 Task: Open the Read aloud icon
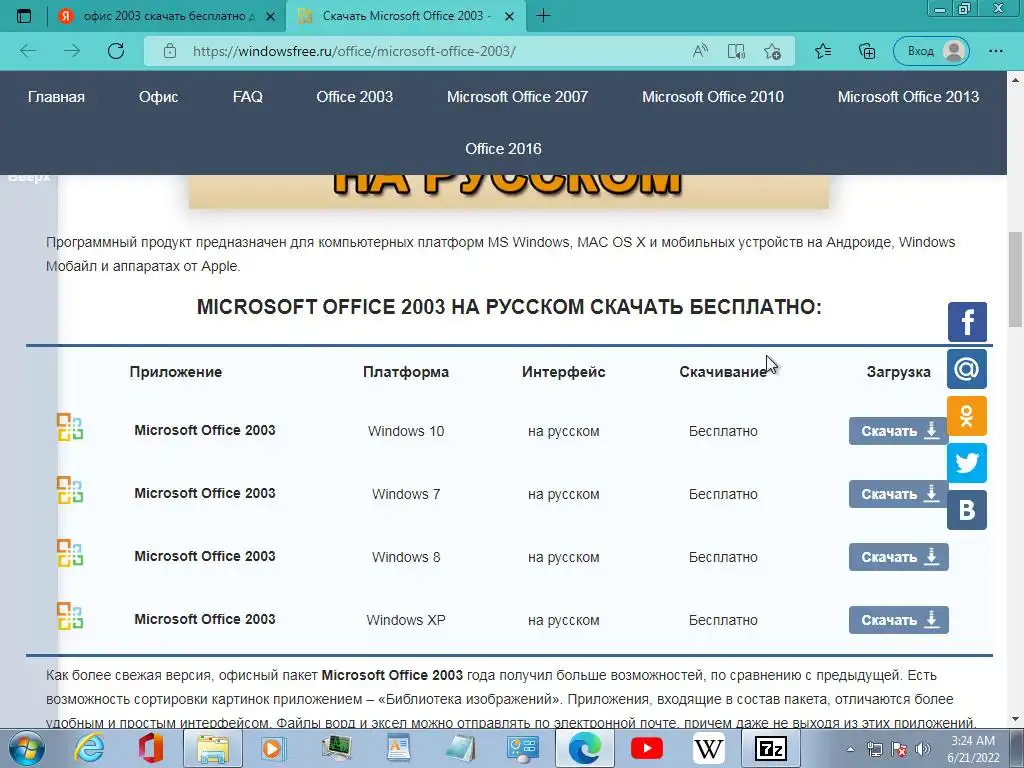pyautogui.click(x=701, y=51)
